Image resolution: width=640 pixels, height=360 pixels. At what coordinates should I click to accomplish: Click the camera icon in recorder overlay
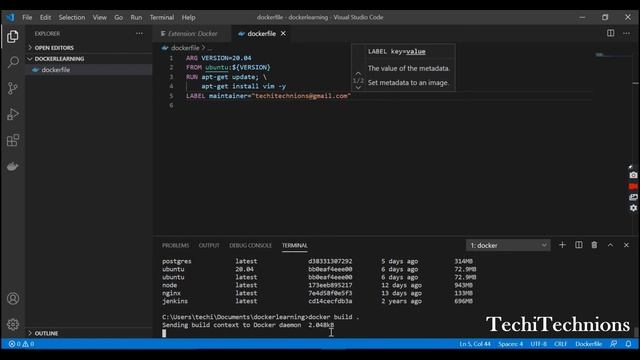633,175
